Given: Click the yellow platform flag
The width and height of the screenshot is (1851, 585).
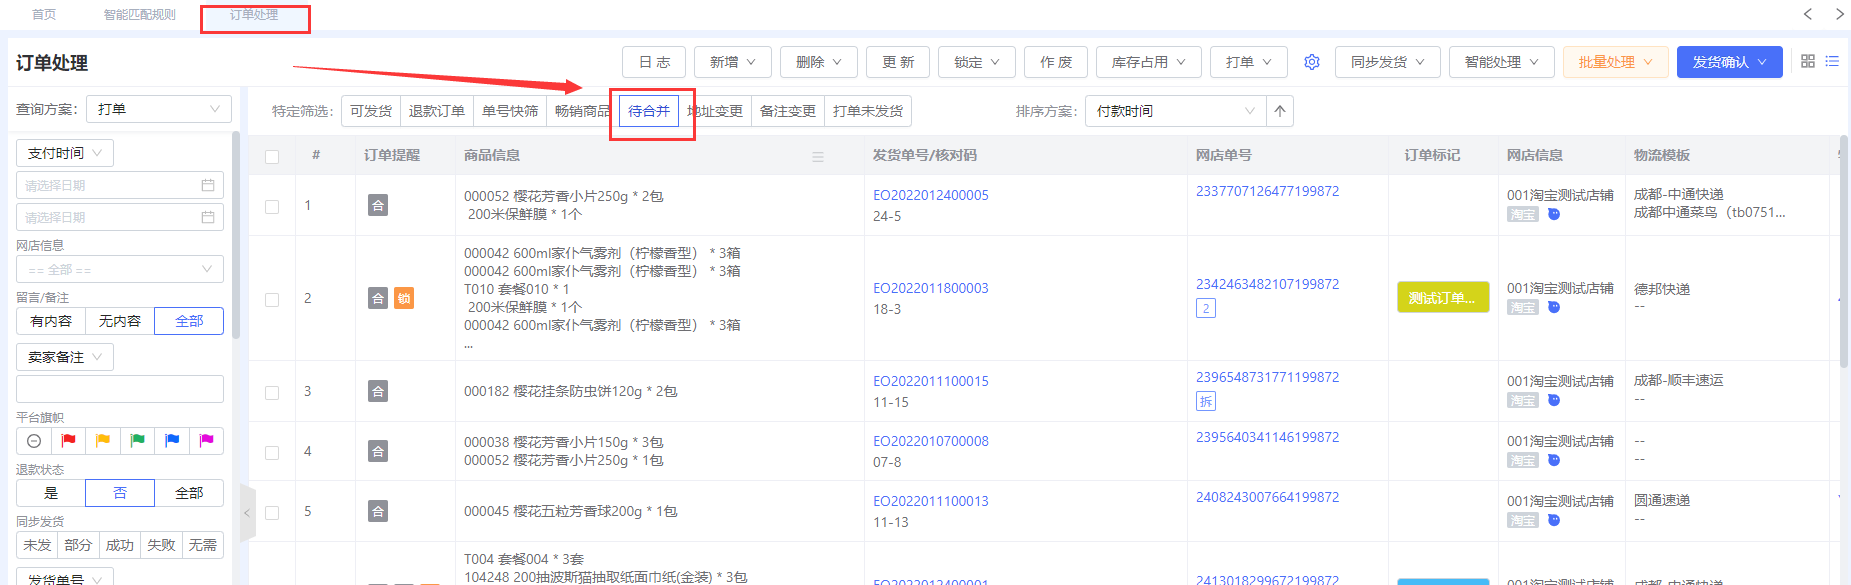Looking at the screenshot, I should click(103, 441).
